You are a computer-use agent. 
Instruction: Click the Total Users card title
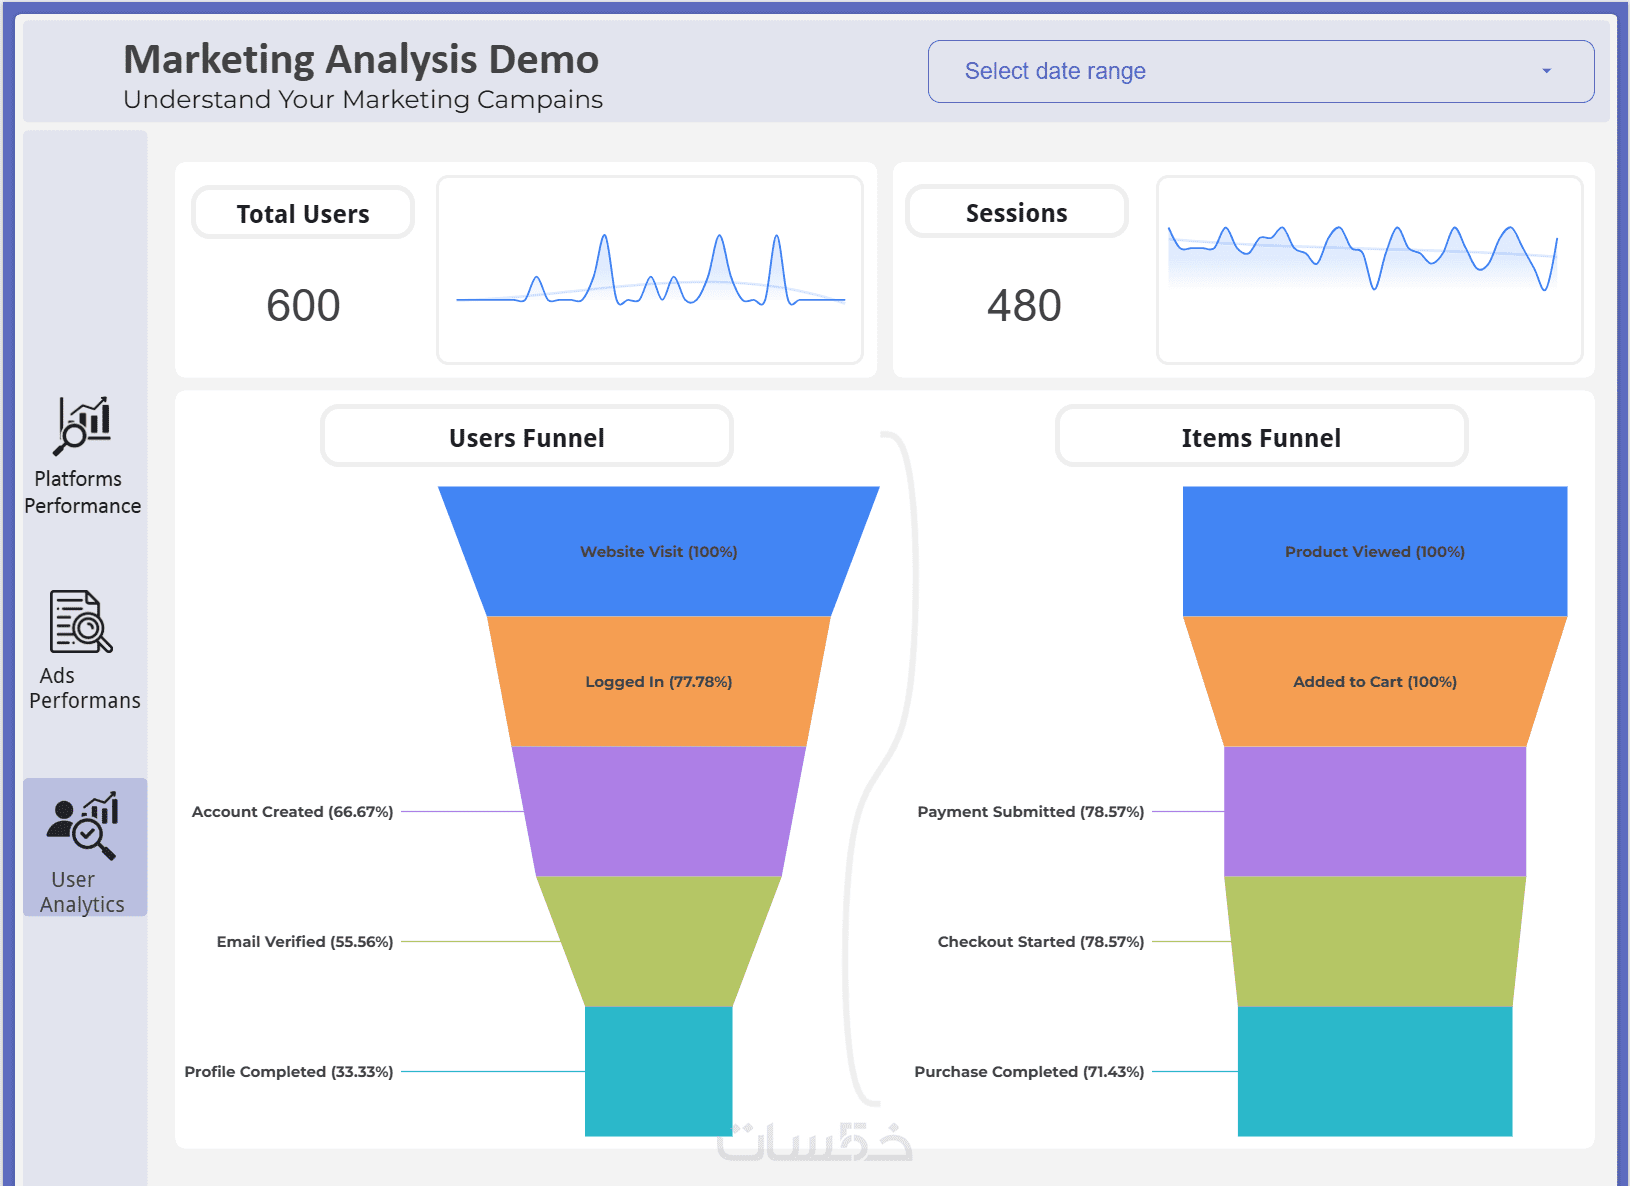pos(303,213)
